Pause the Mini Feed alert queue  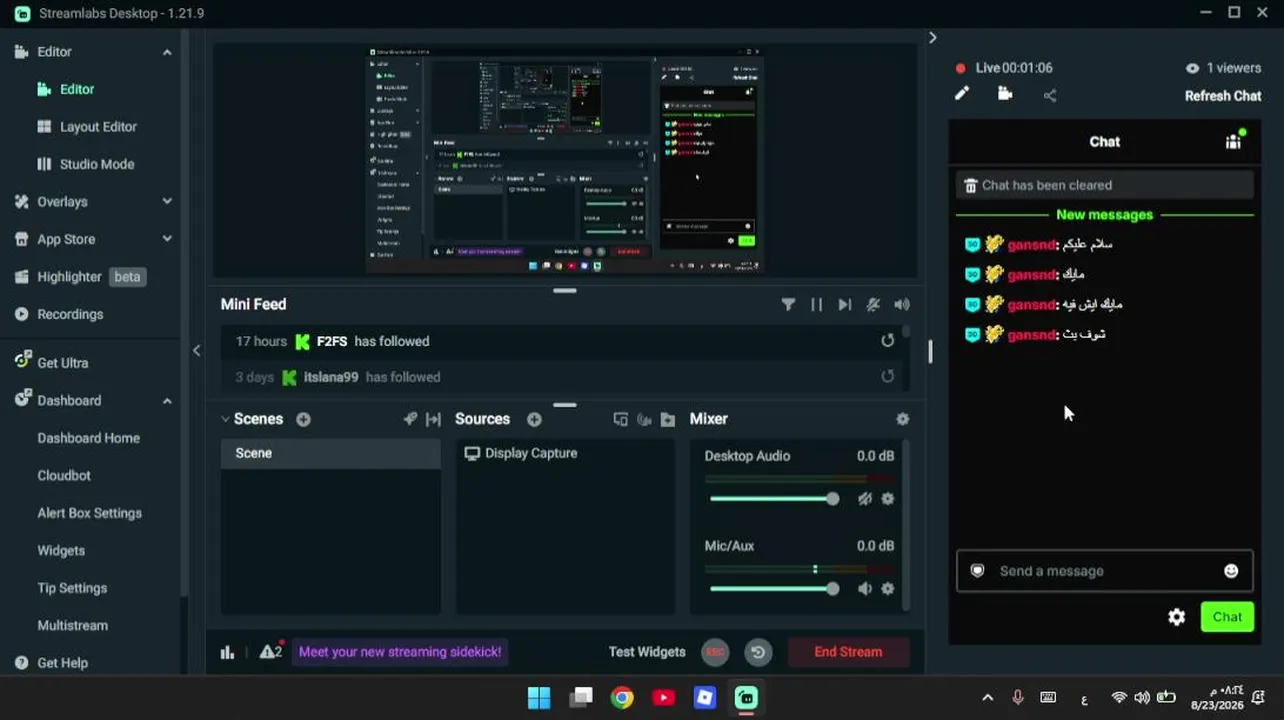tap(817, 305)
